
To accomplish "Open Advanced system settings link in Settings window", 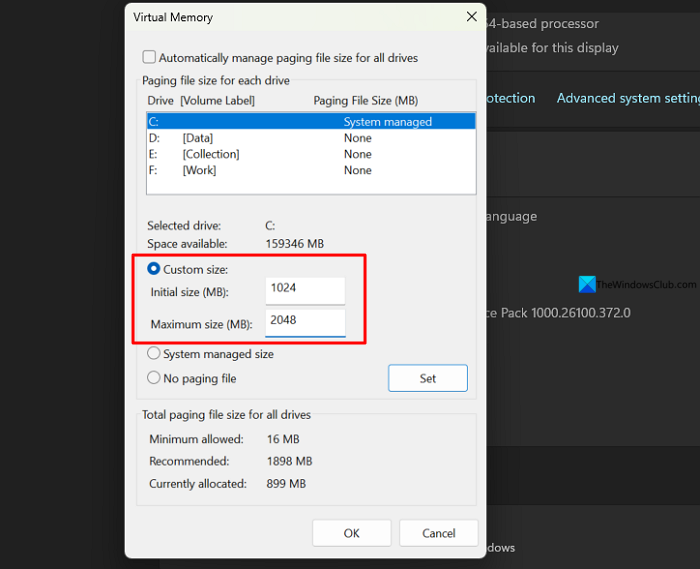I will (x=628, y=98).
